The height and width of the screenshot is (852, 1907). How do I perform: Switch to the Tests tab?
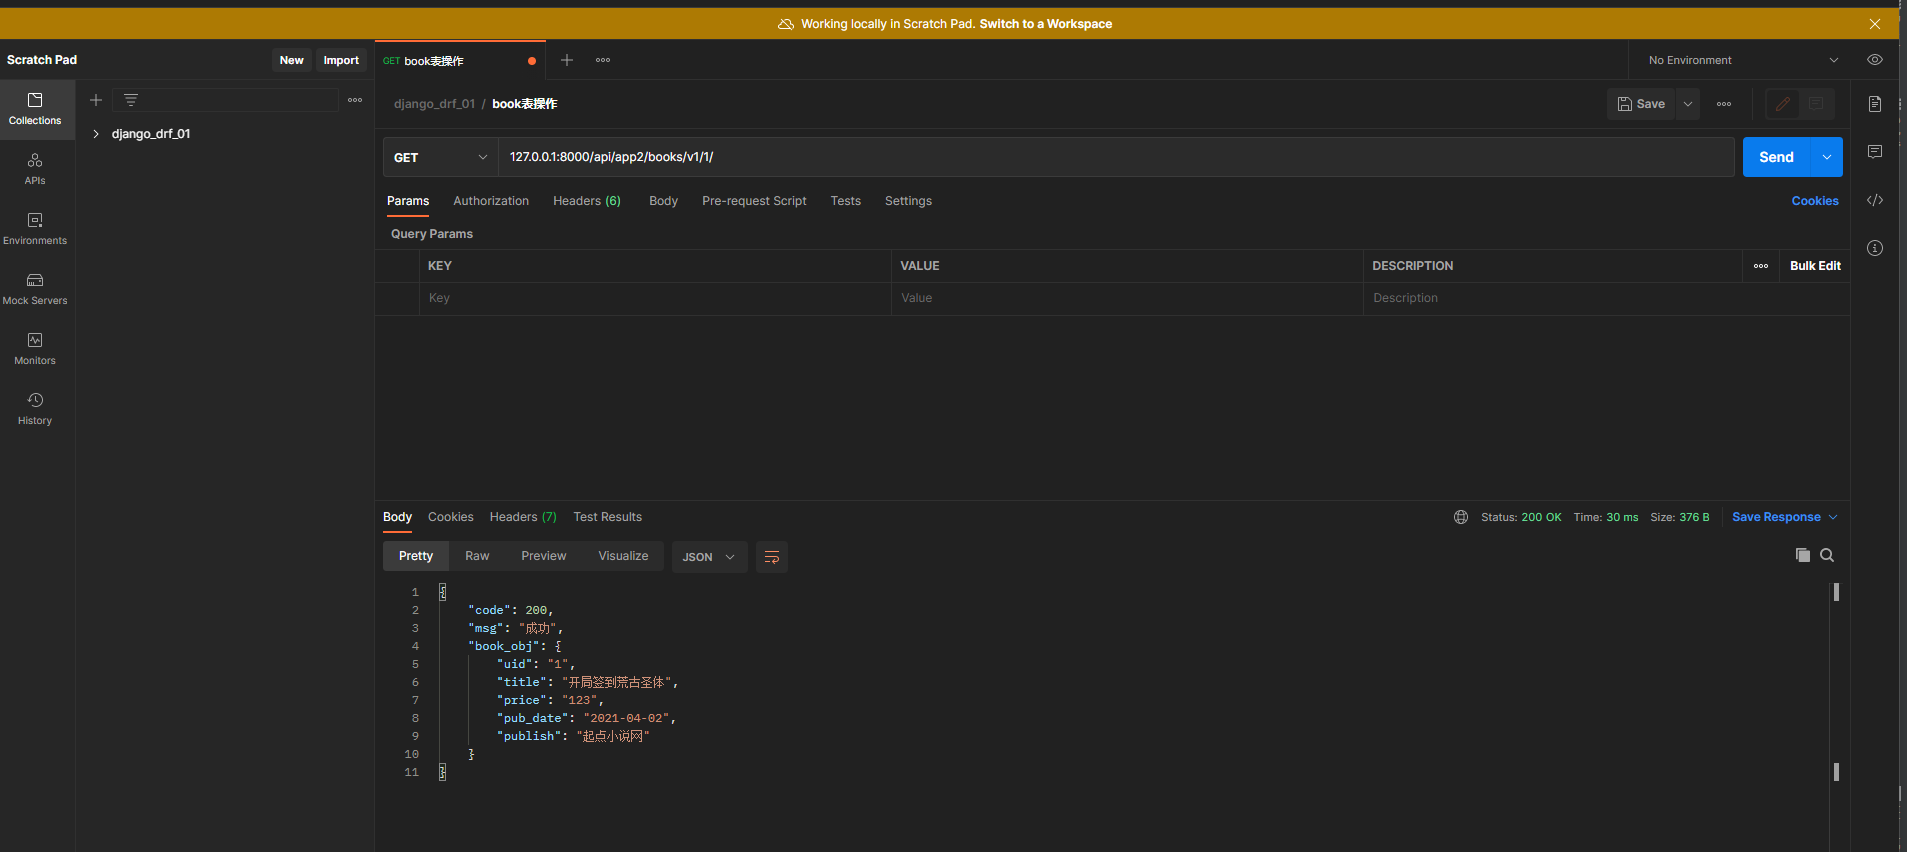pyautogui.click(x=845, y=201)
